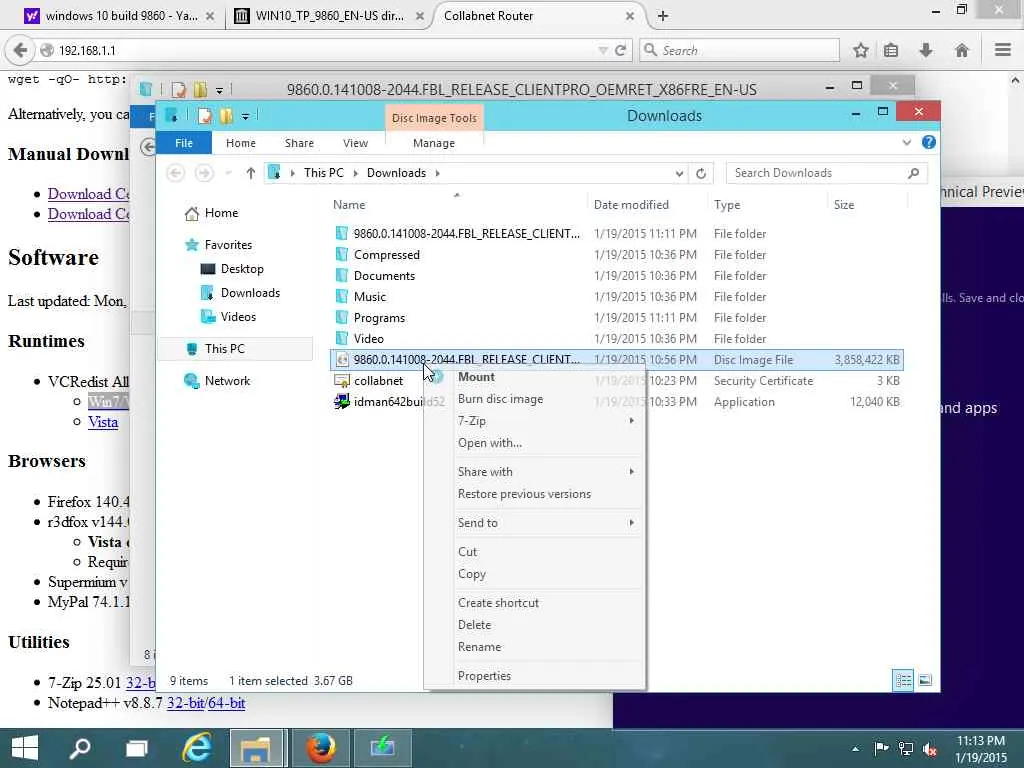Open the Manage ribbon tab
The image size is (1024, 768).
tap(434, 143)
